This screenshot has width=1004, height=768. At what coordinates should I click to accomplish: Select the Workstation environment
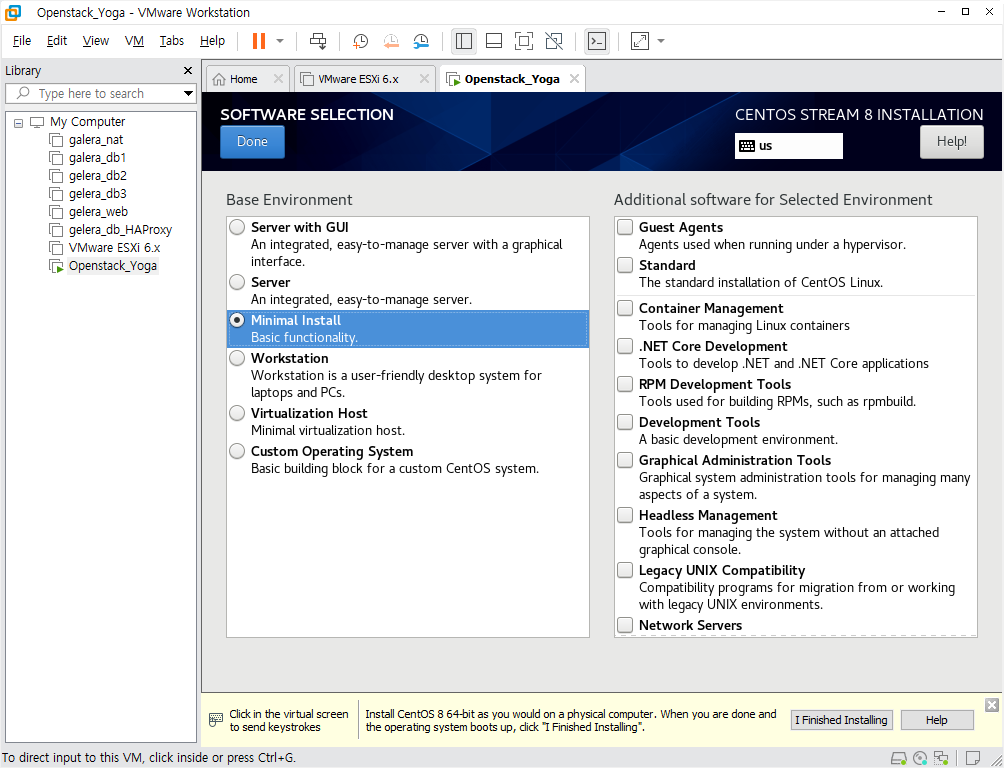237,358
